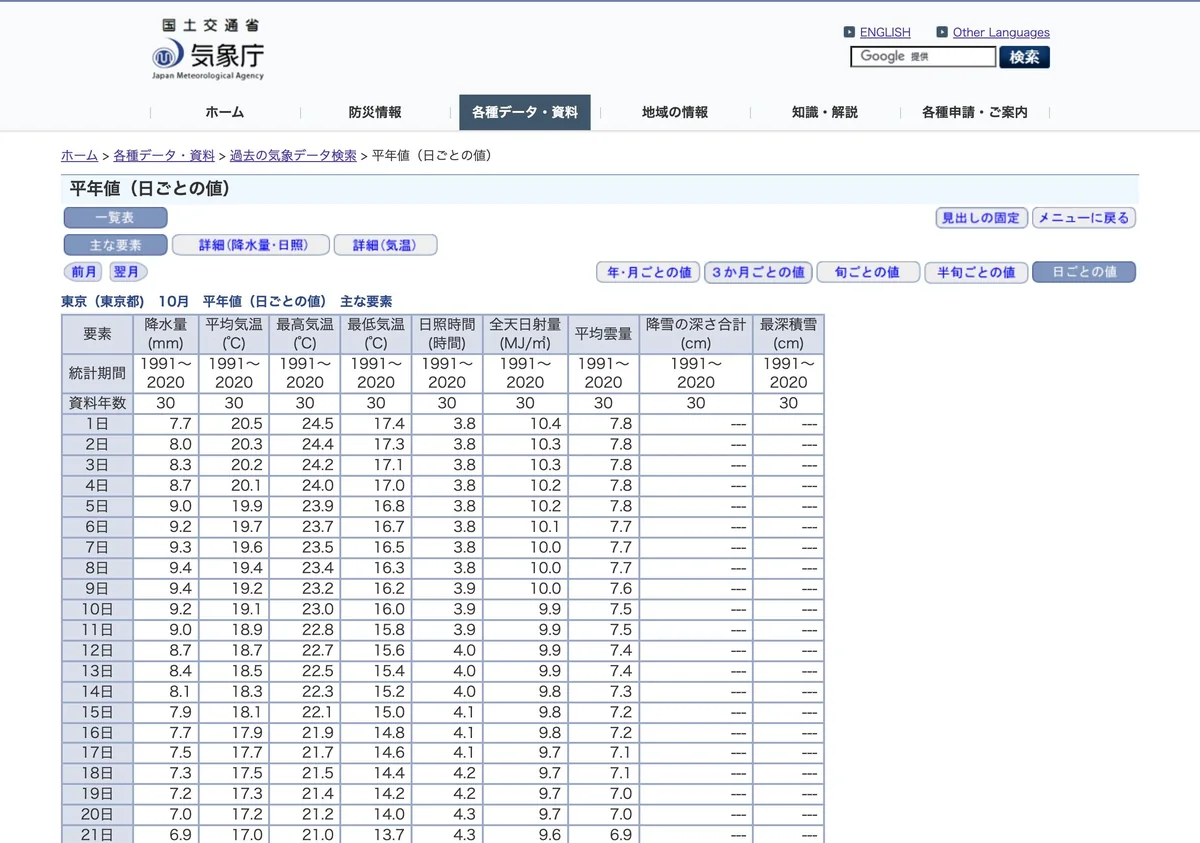Select the 15日 row label

(x=97, y=712)
